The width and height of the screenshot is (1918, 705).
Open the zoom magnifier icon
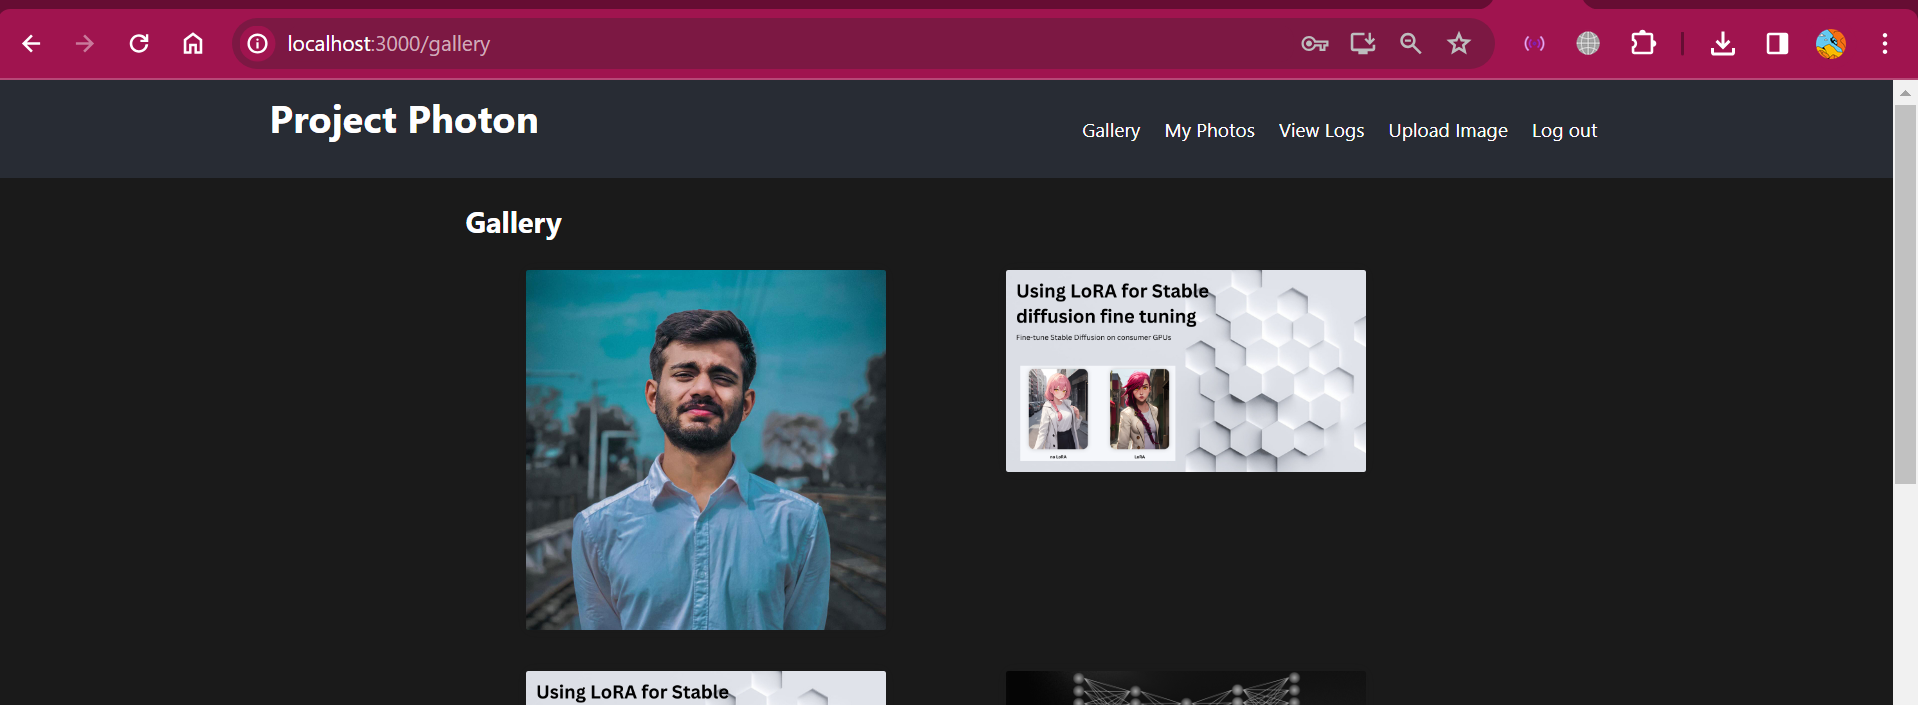[x=1411, y=44]
